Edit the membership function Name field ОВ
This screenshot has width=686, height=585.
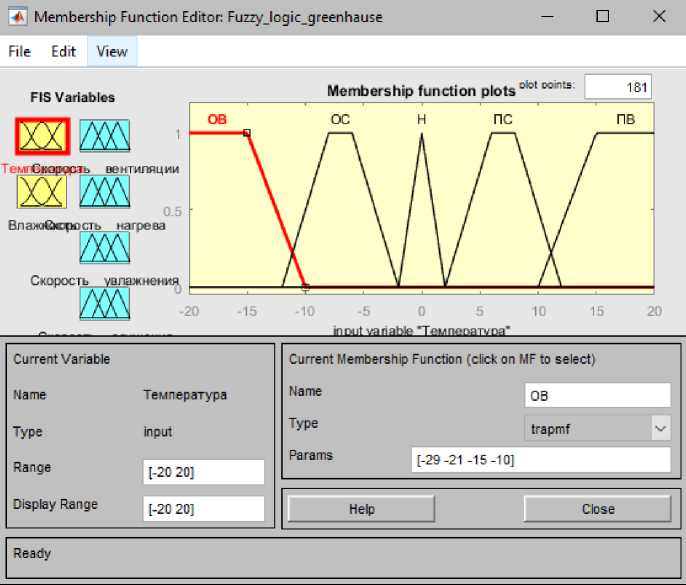[x=598, y=396]
